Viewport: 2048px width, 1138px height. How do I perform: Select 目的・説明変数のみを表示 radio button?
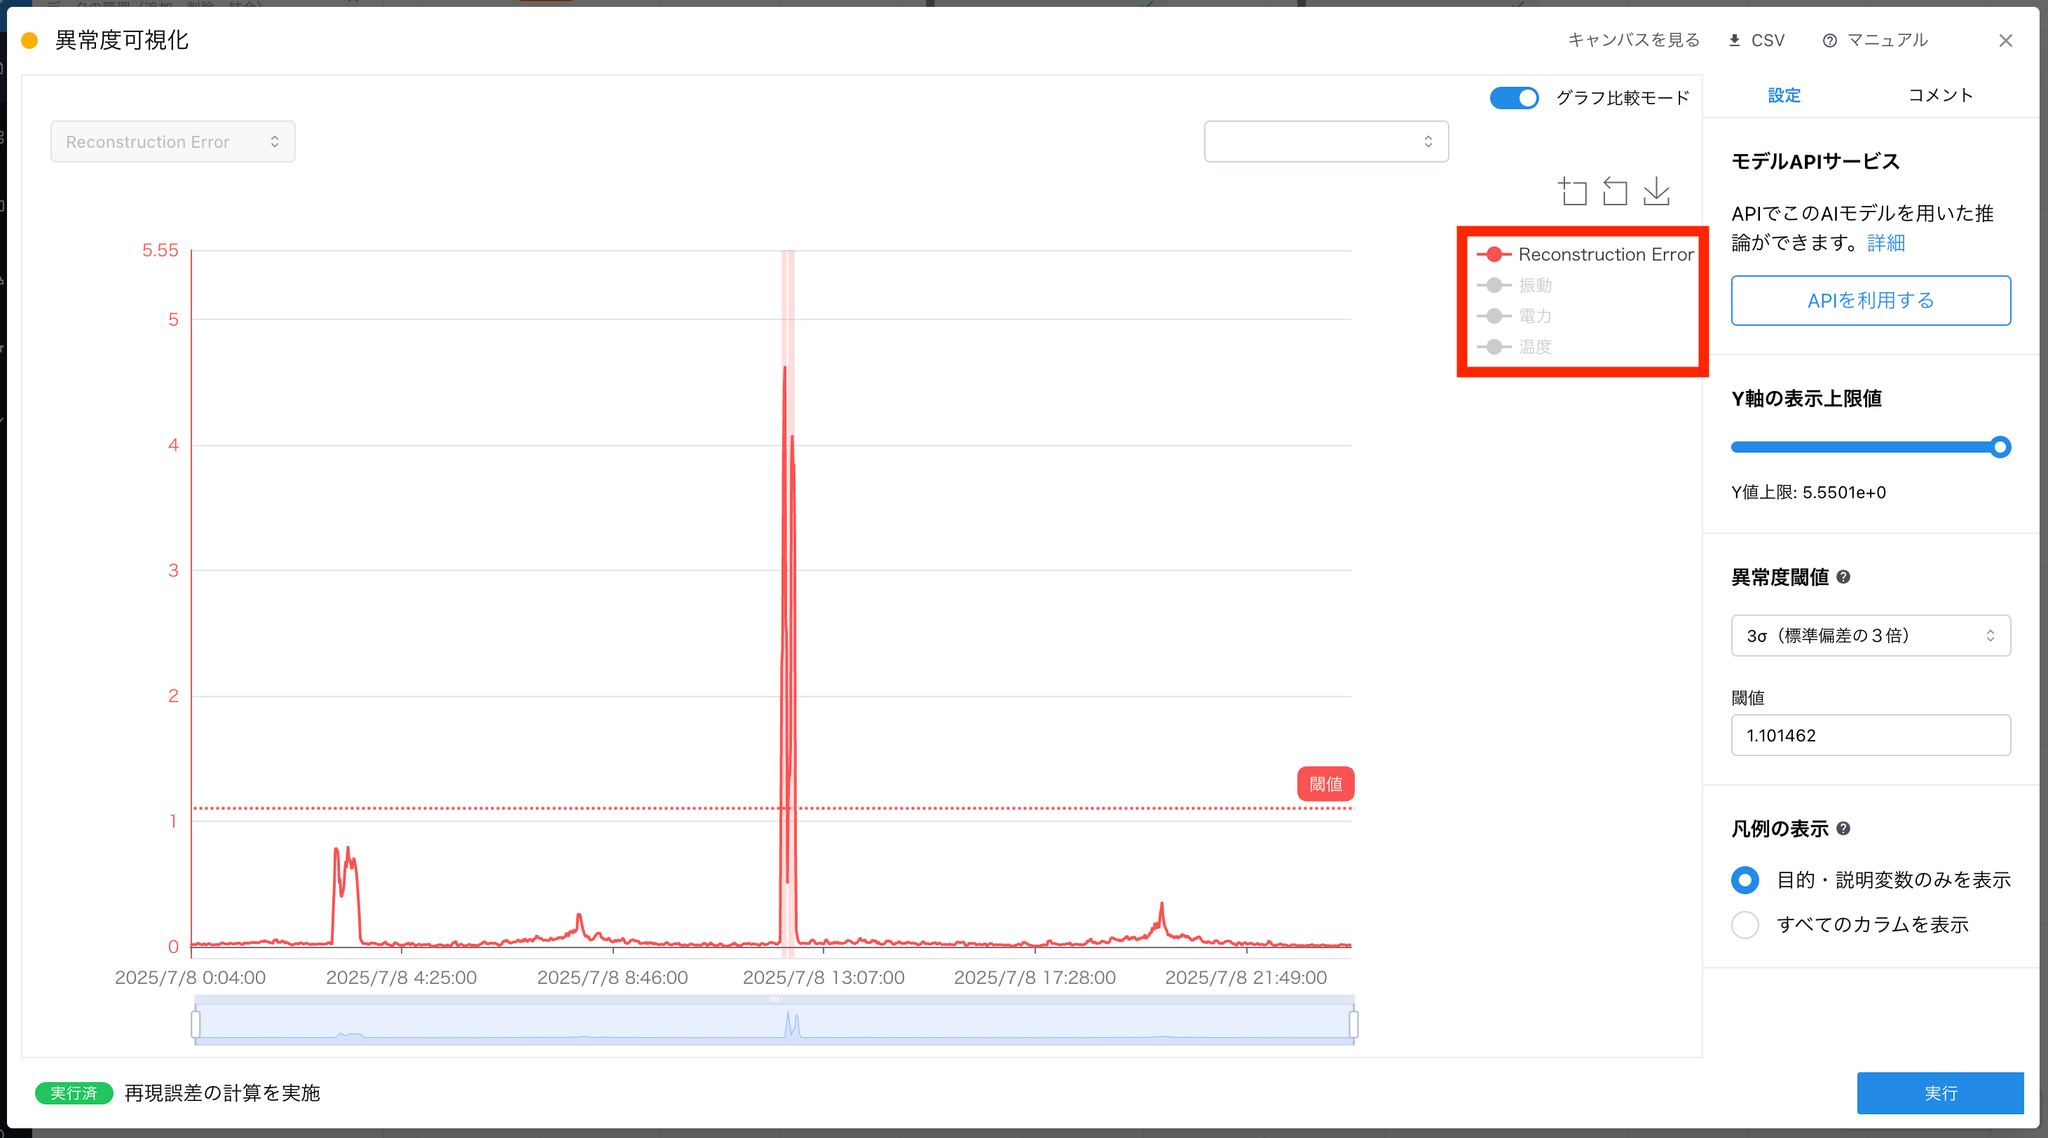[x=1745, y=880]
